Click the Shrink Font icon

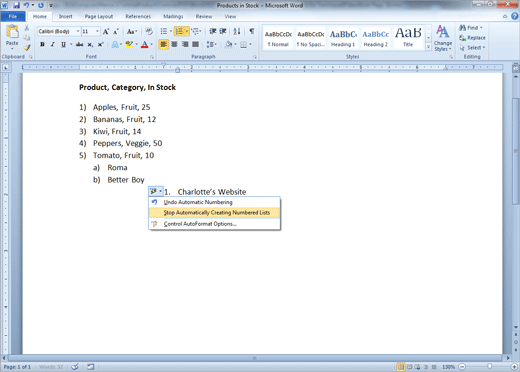[x=116, y=32]
